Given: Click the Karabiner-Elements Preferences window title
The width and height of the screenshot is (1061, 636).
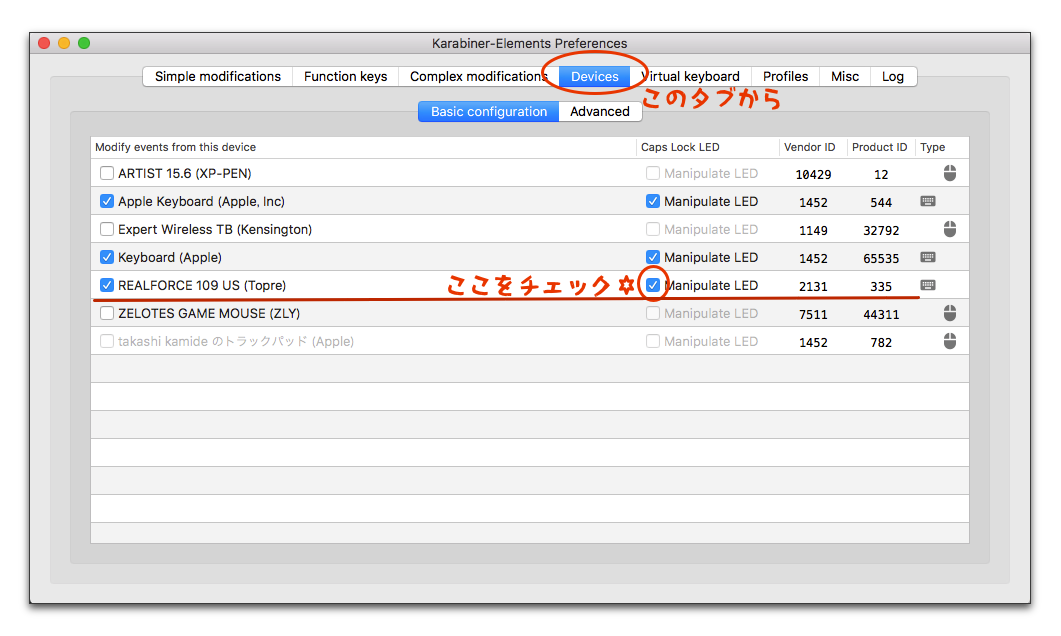Looking at the screenshot, I should [530, 43].
